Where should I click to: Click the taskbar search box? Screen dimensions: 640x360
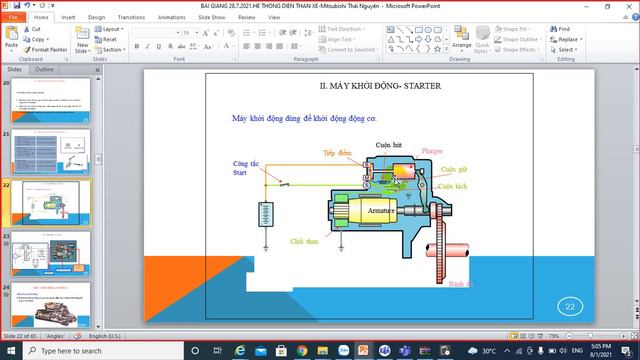(x=103, y=351)
